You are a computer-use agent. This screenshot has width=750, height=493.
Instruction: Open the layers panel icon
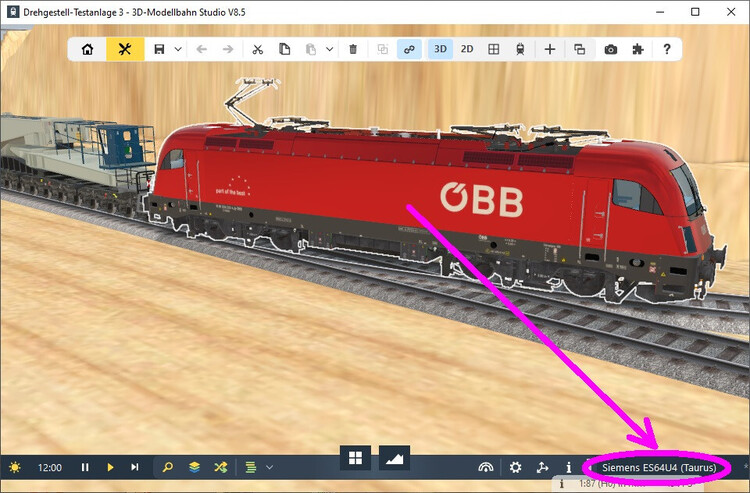194,467
